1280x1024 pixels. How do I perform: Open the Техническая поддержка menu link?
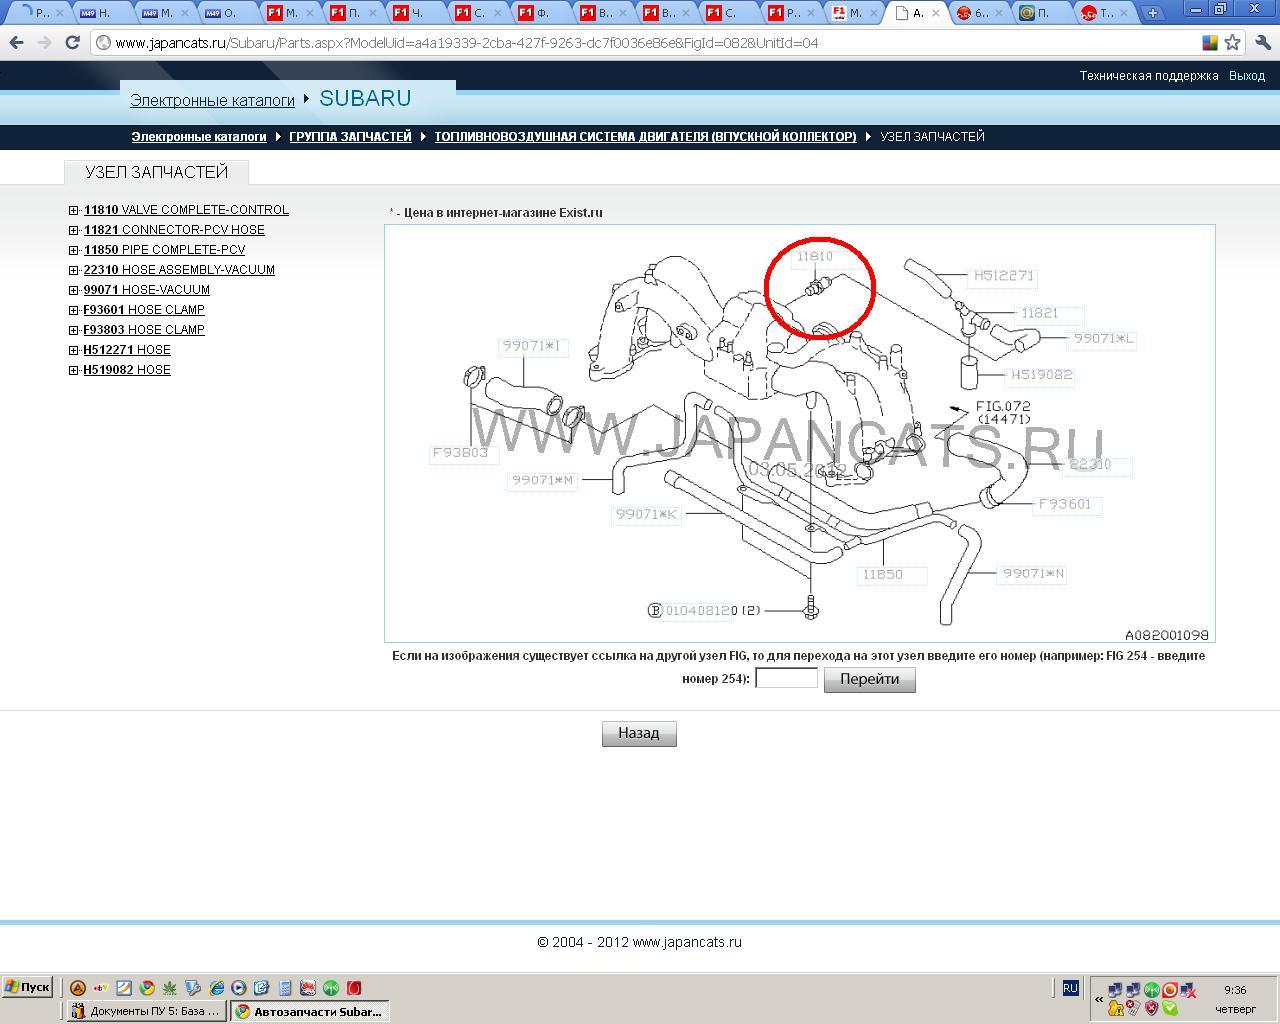coord(1148,76)
